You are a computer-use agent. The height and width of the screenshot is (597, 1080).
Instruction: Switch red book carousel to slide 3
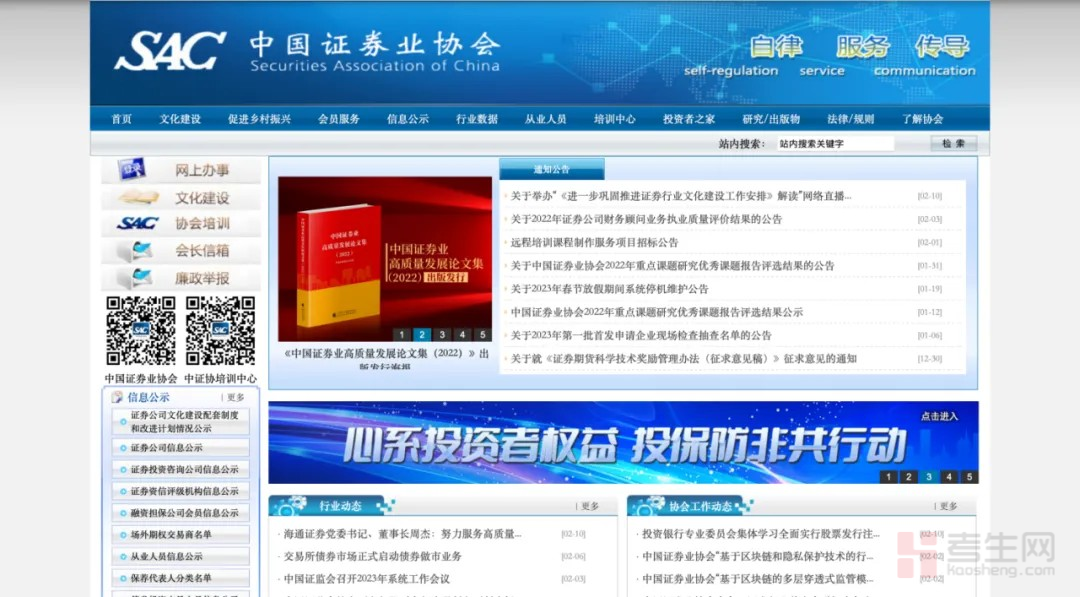442,335
